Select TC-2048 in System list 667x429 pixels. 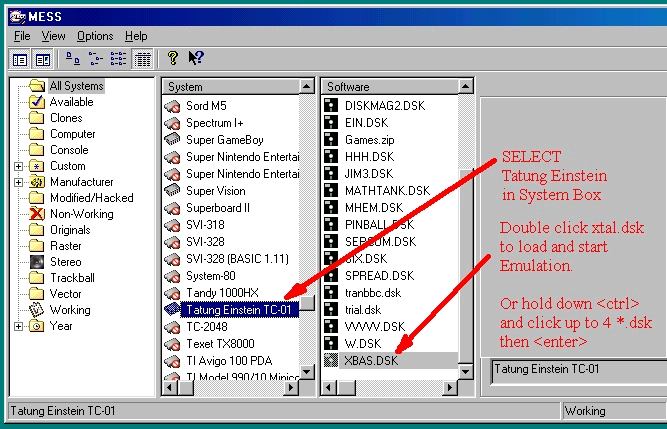coord(207,327)
